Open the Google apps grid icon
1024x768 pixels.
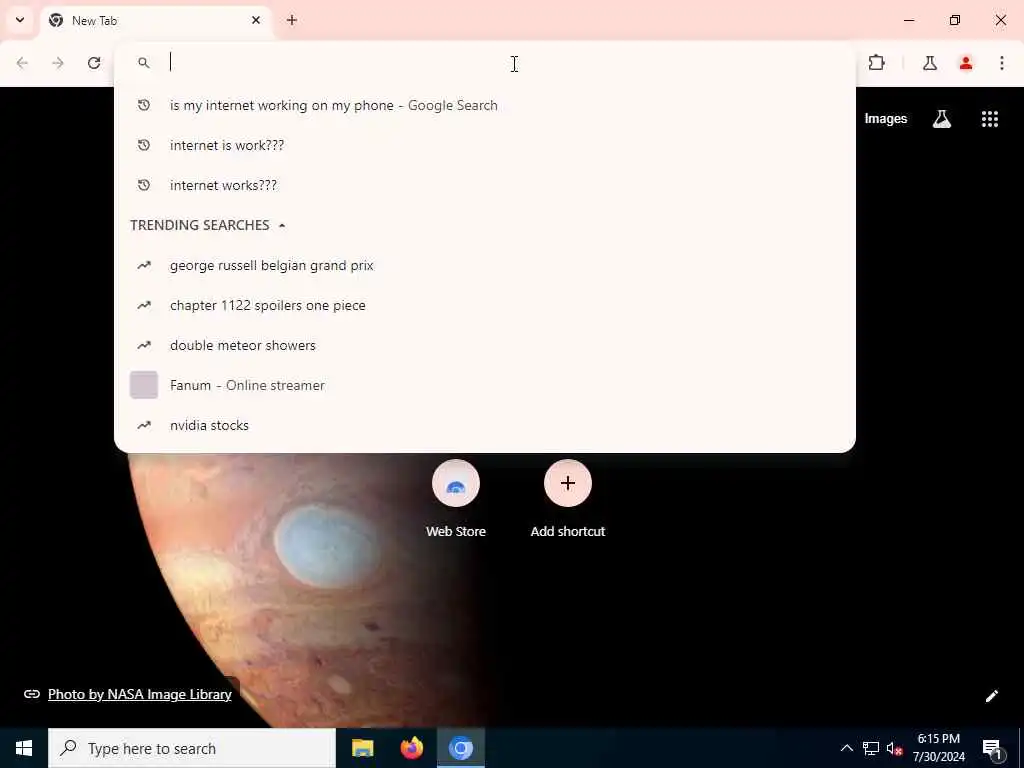click(990, 119)
